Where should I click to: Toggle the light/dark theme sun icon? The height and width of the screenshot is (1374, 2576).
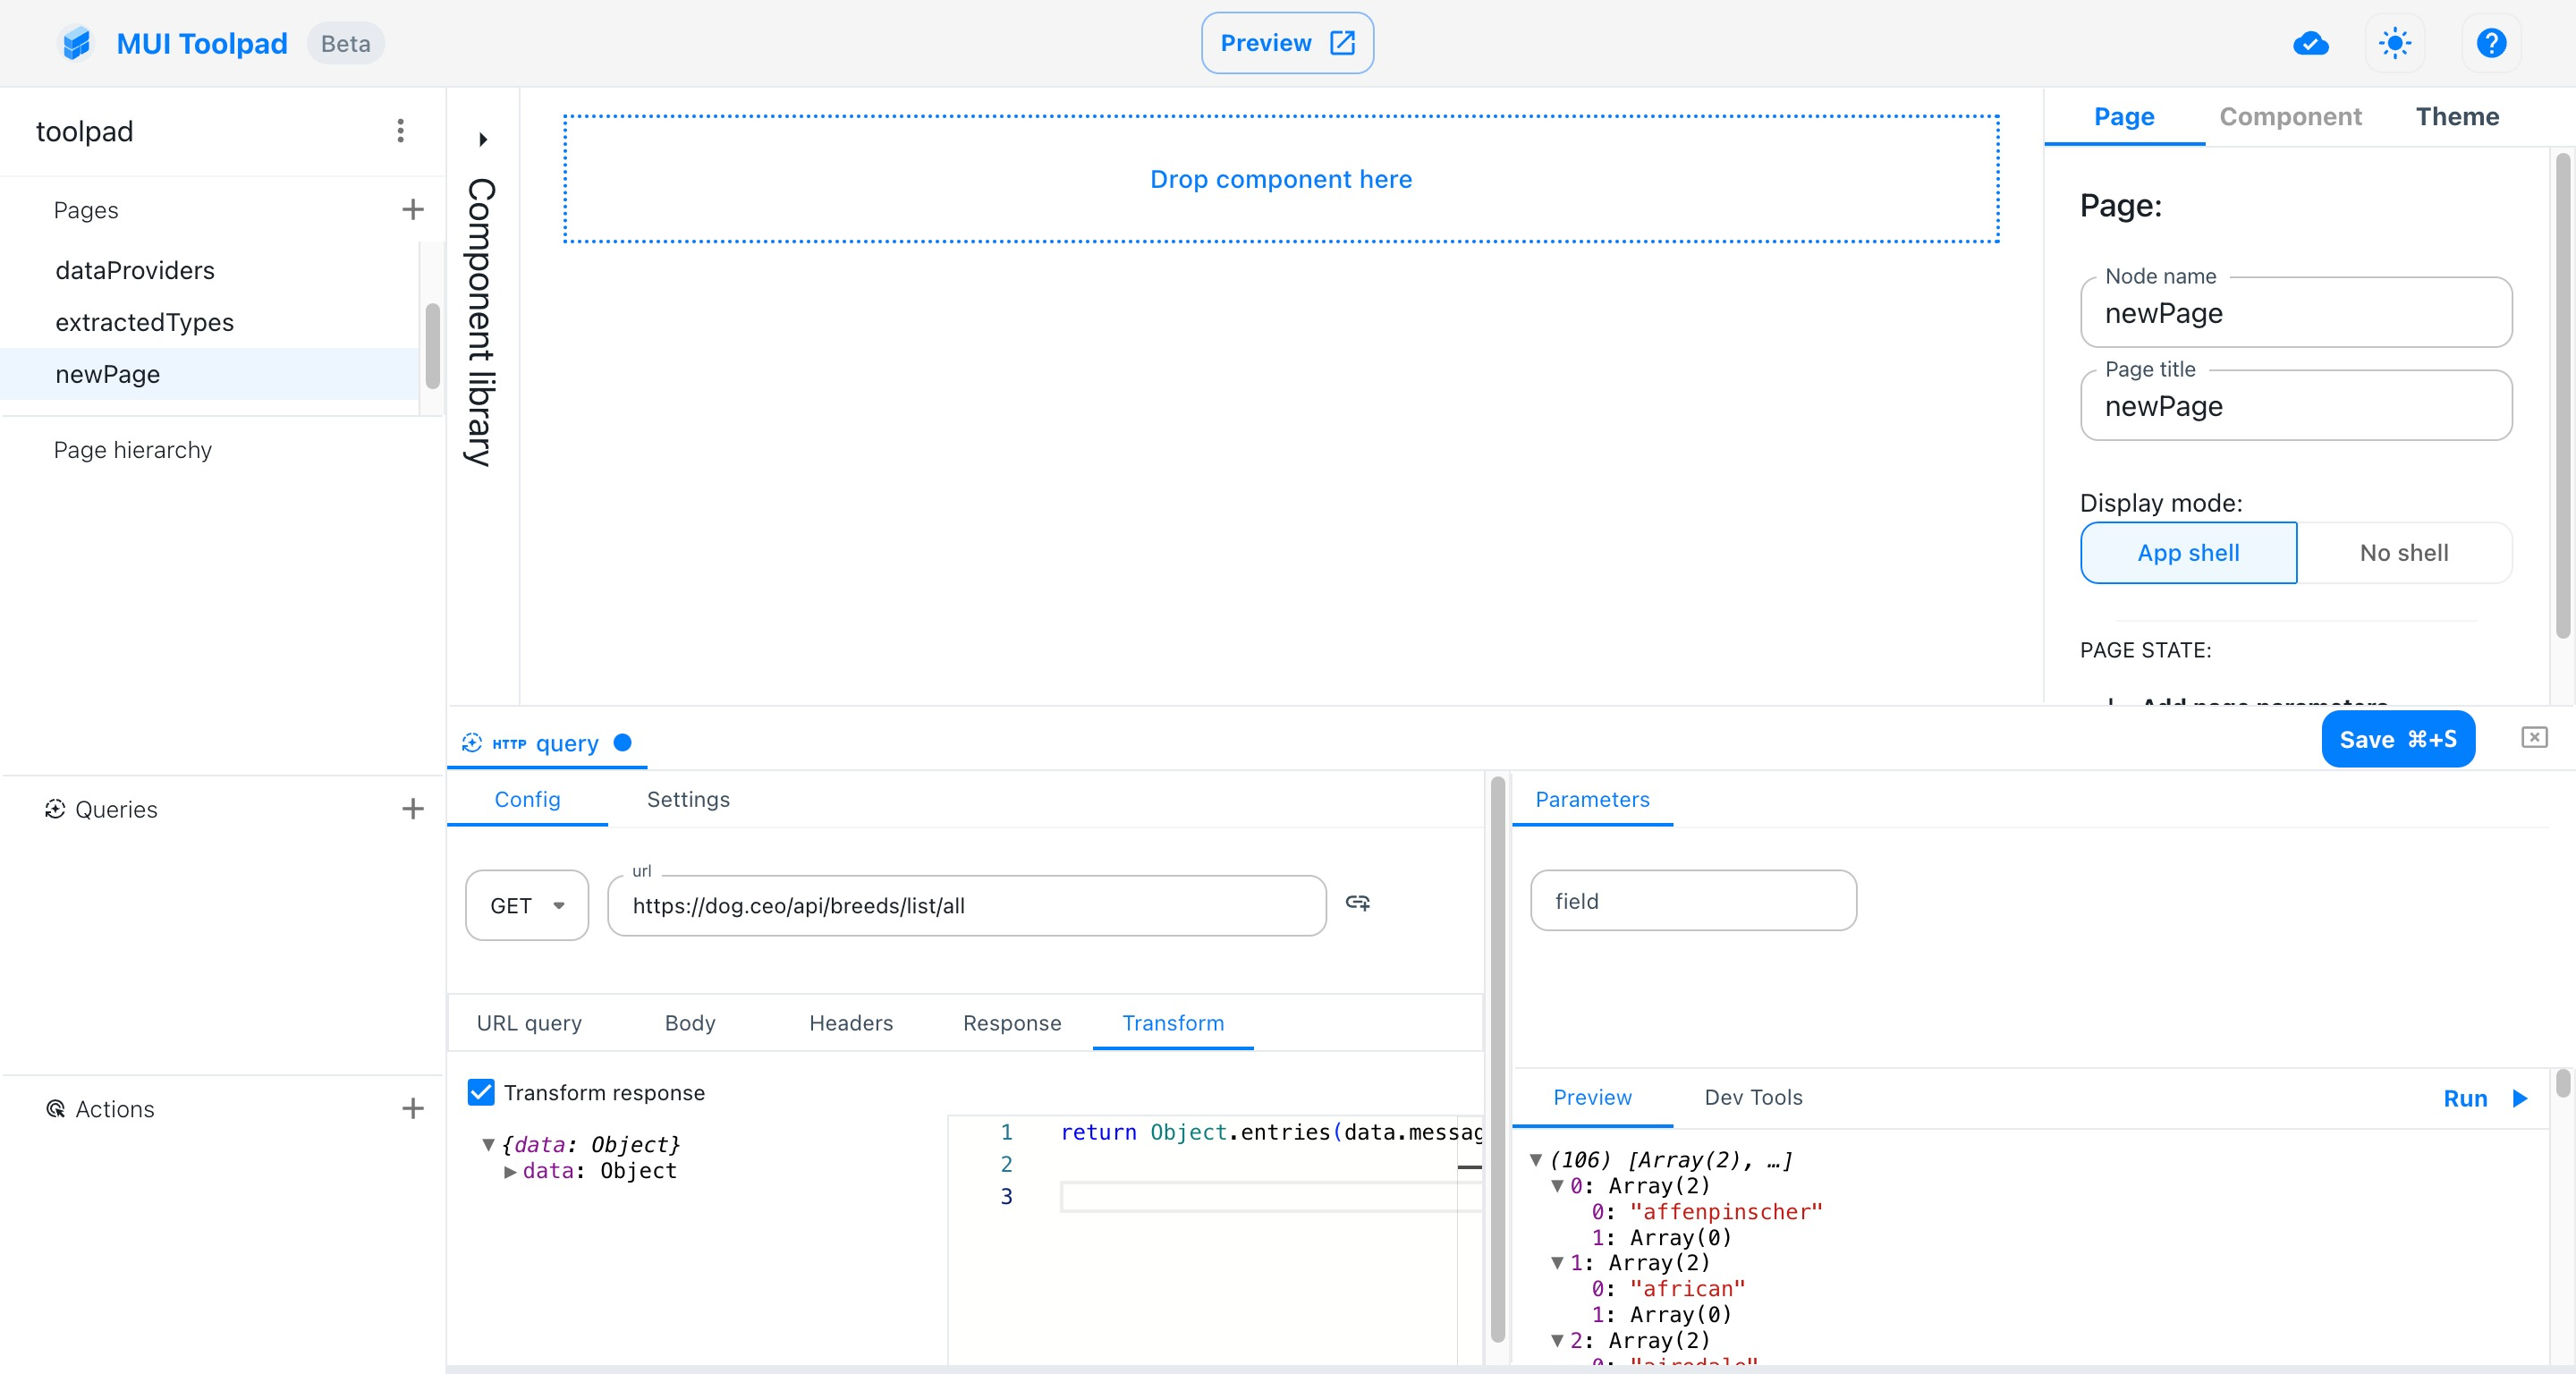[2394, 43]
